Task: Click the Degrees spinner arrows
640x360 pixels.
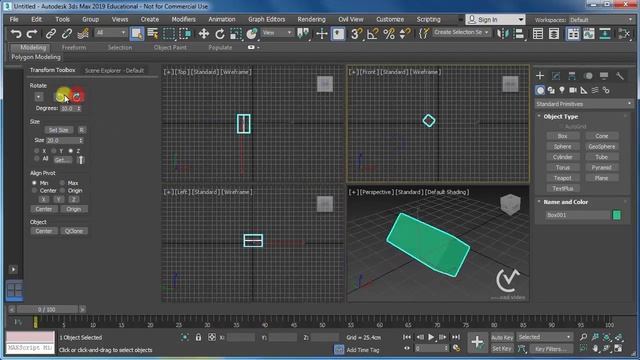Action: click(x=79, y=109)
